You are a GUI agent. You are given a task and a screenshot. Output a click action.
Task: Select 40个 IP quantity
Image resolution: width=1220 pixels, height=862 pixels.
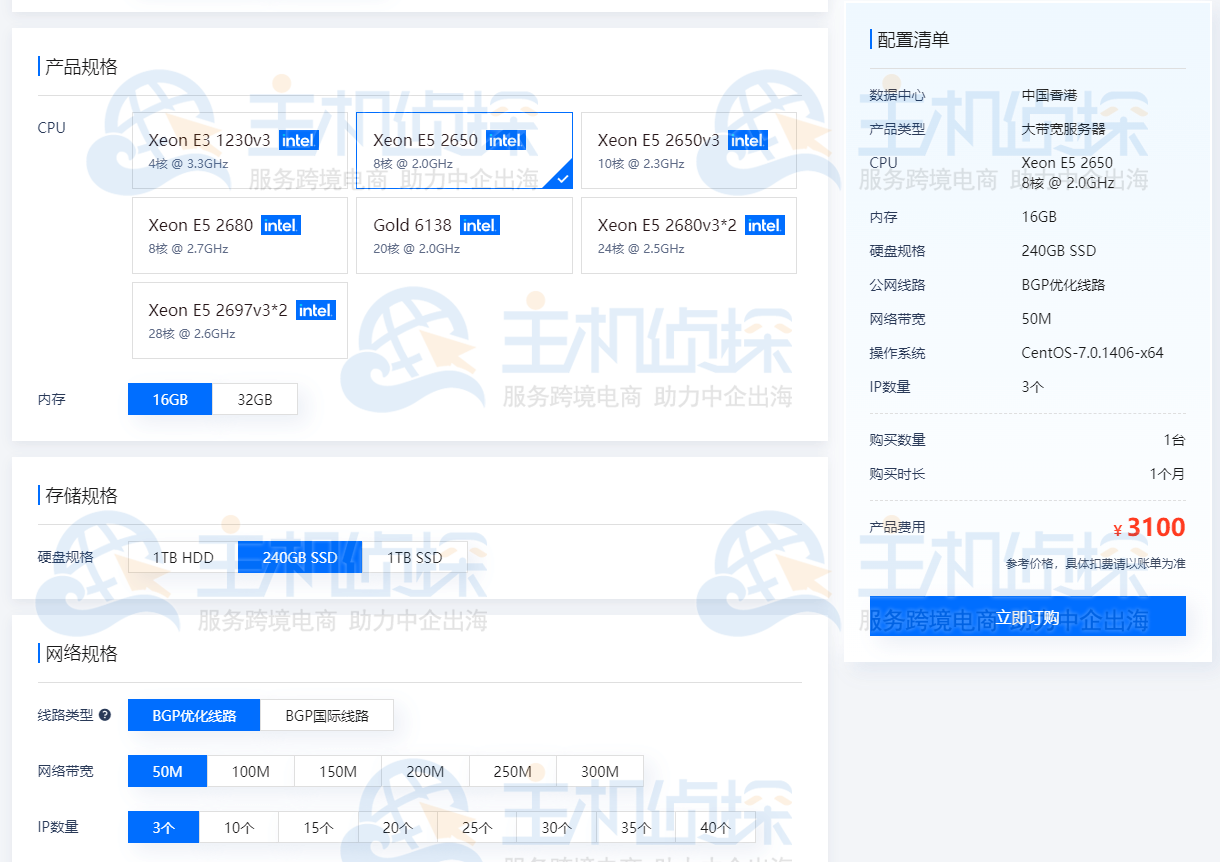[x=713, y=827]
